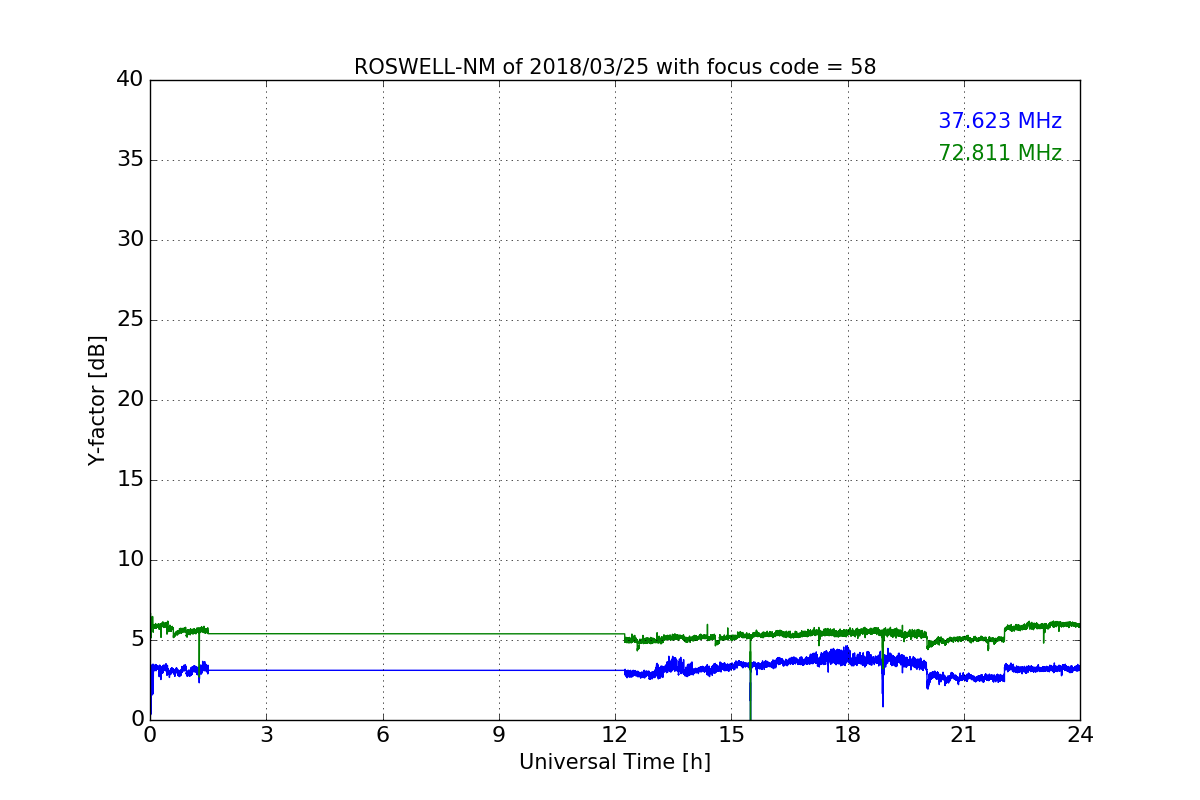Viewport: 1200px width, 800px height.
Task: Click the 3 tick on the time axis
Action: pyautogui.click(x=266, y=735)
